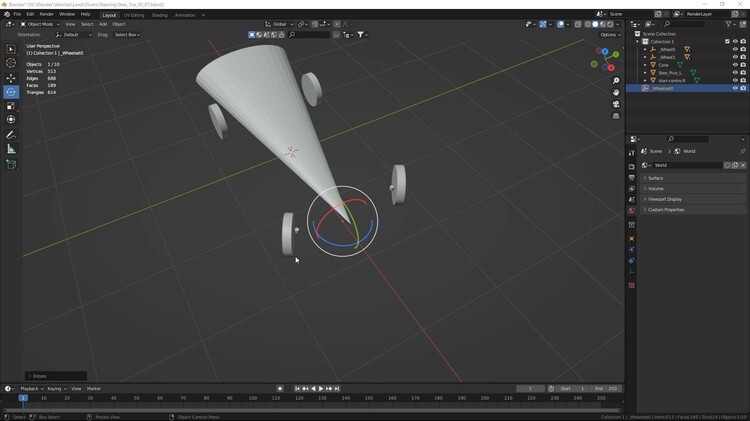Select the Measure tool
The height and width of the screenshot is (421, 750).
[x=11, y=149]
